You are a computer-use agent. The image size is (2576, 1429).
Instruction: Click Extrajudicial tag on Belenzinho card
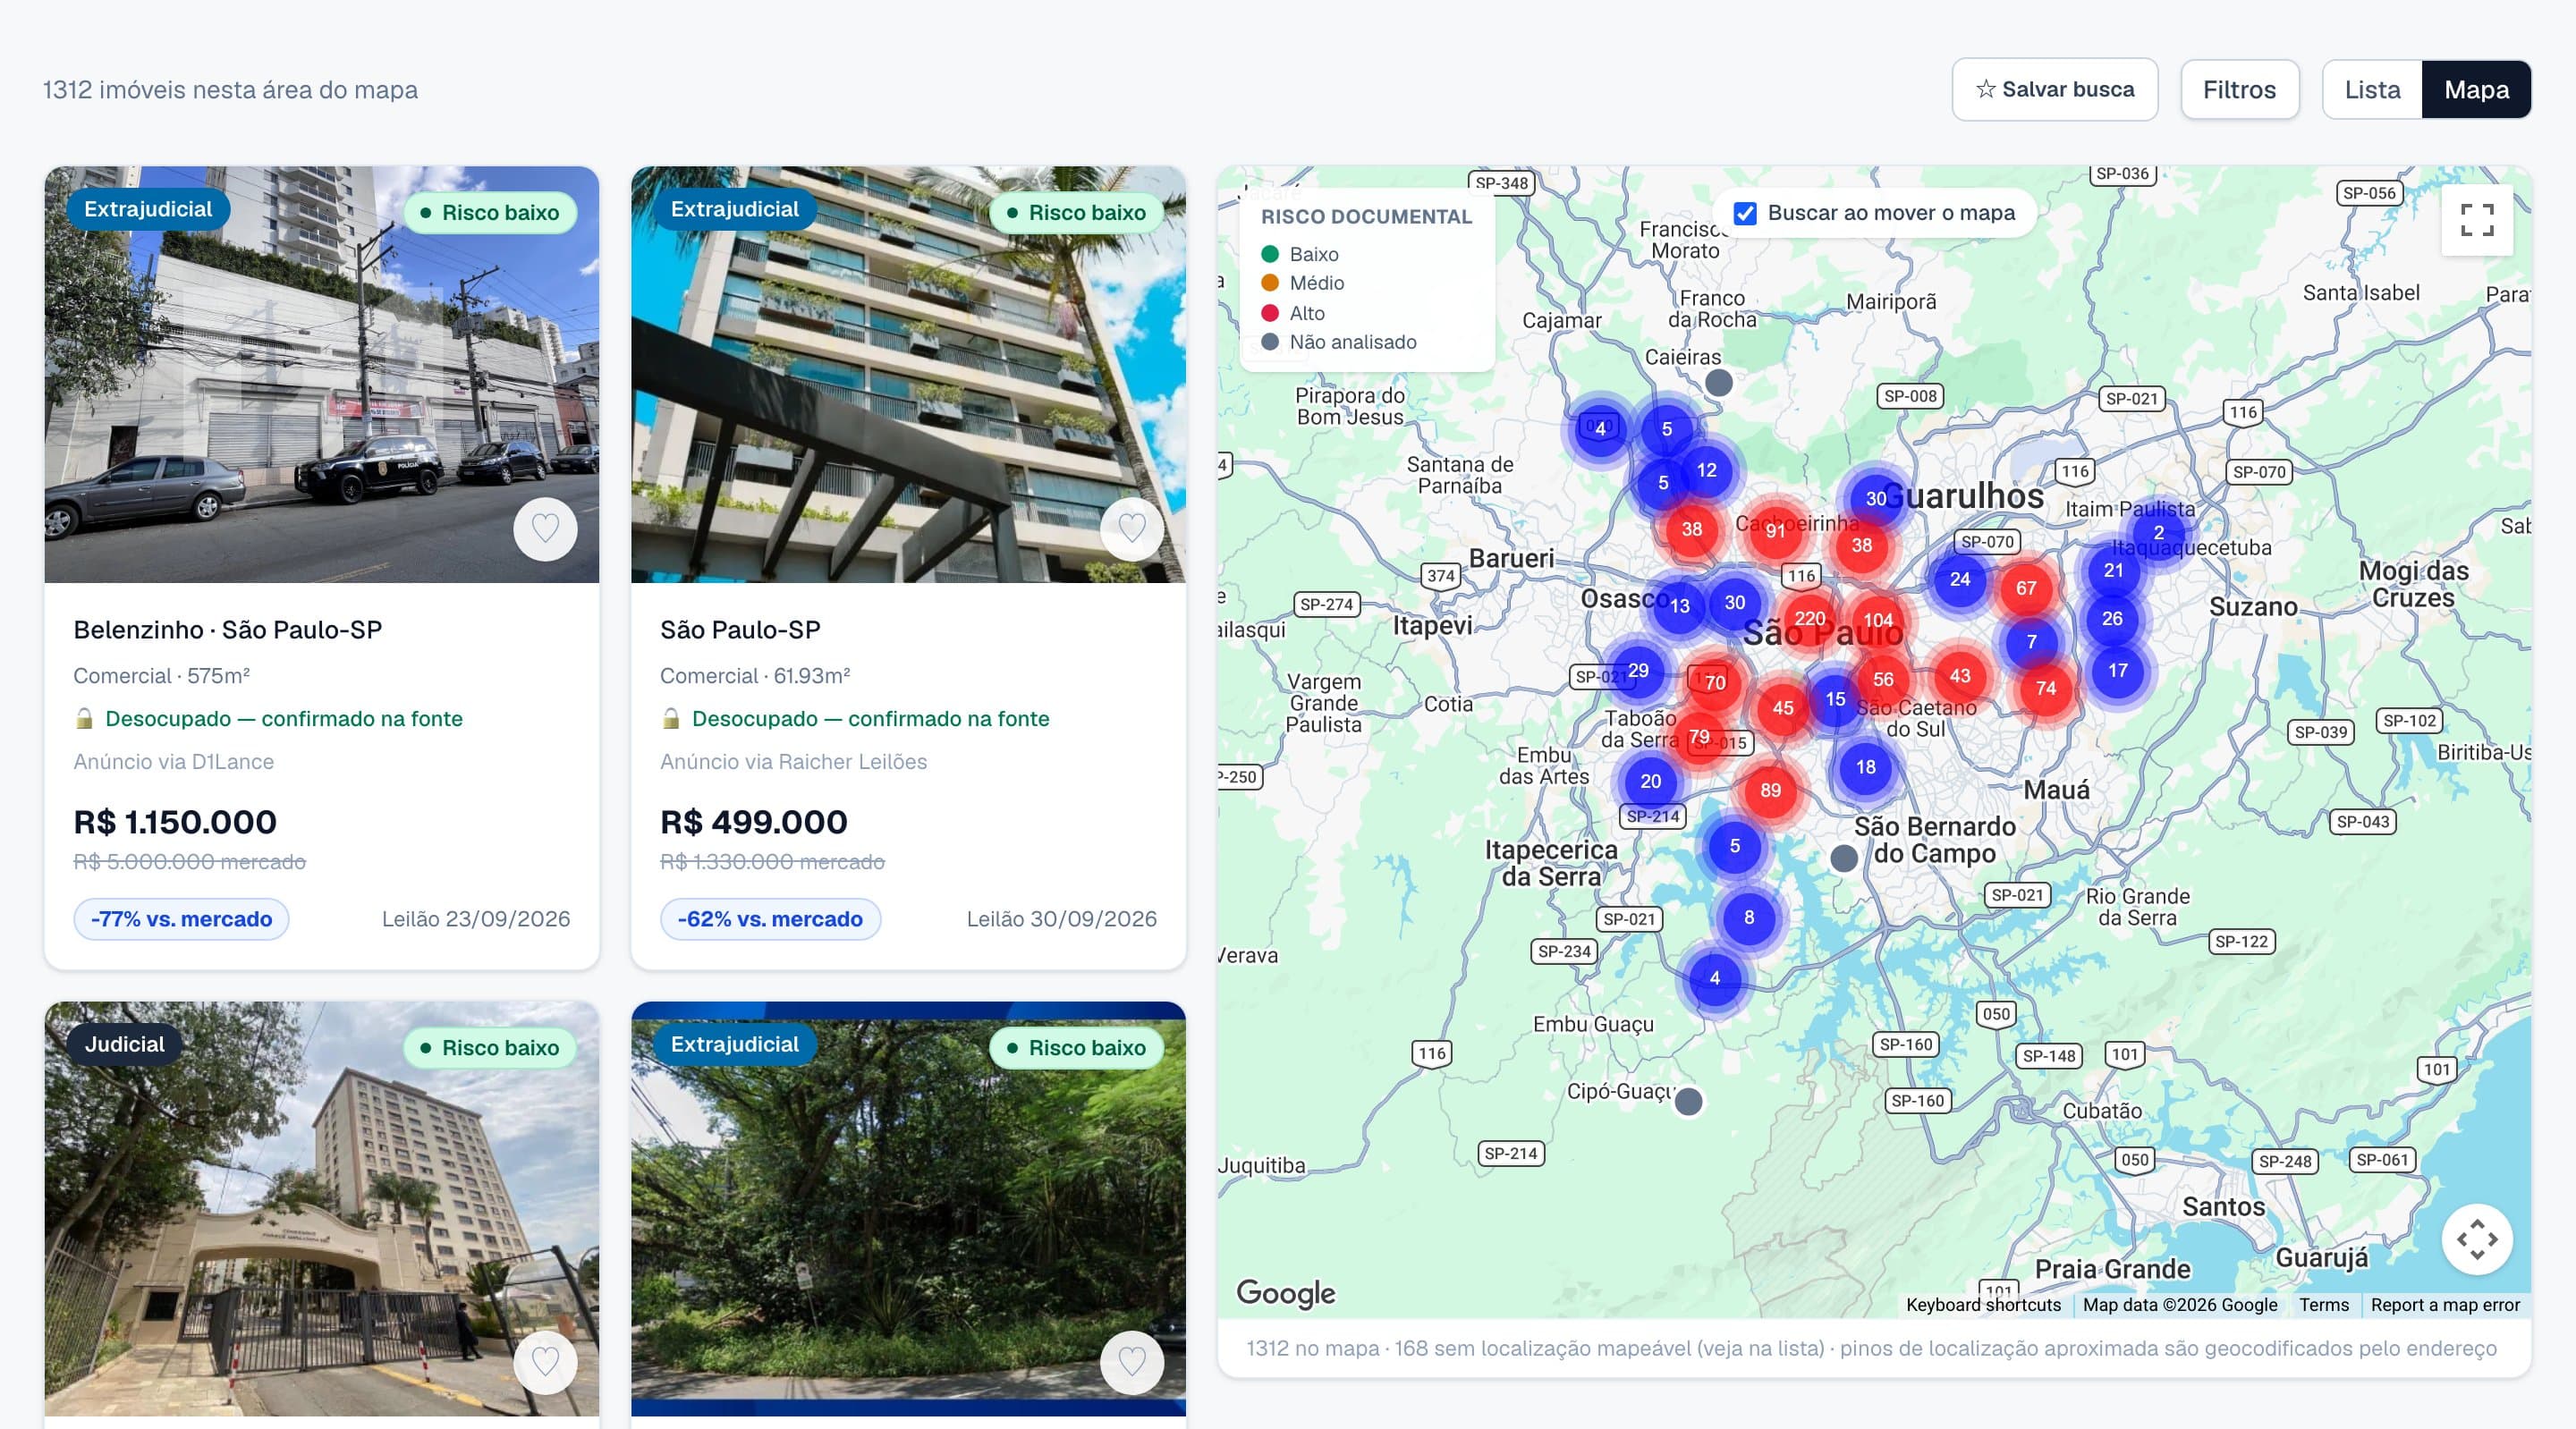pos(148,209)
